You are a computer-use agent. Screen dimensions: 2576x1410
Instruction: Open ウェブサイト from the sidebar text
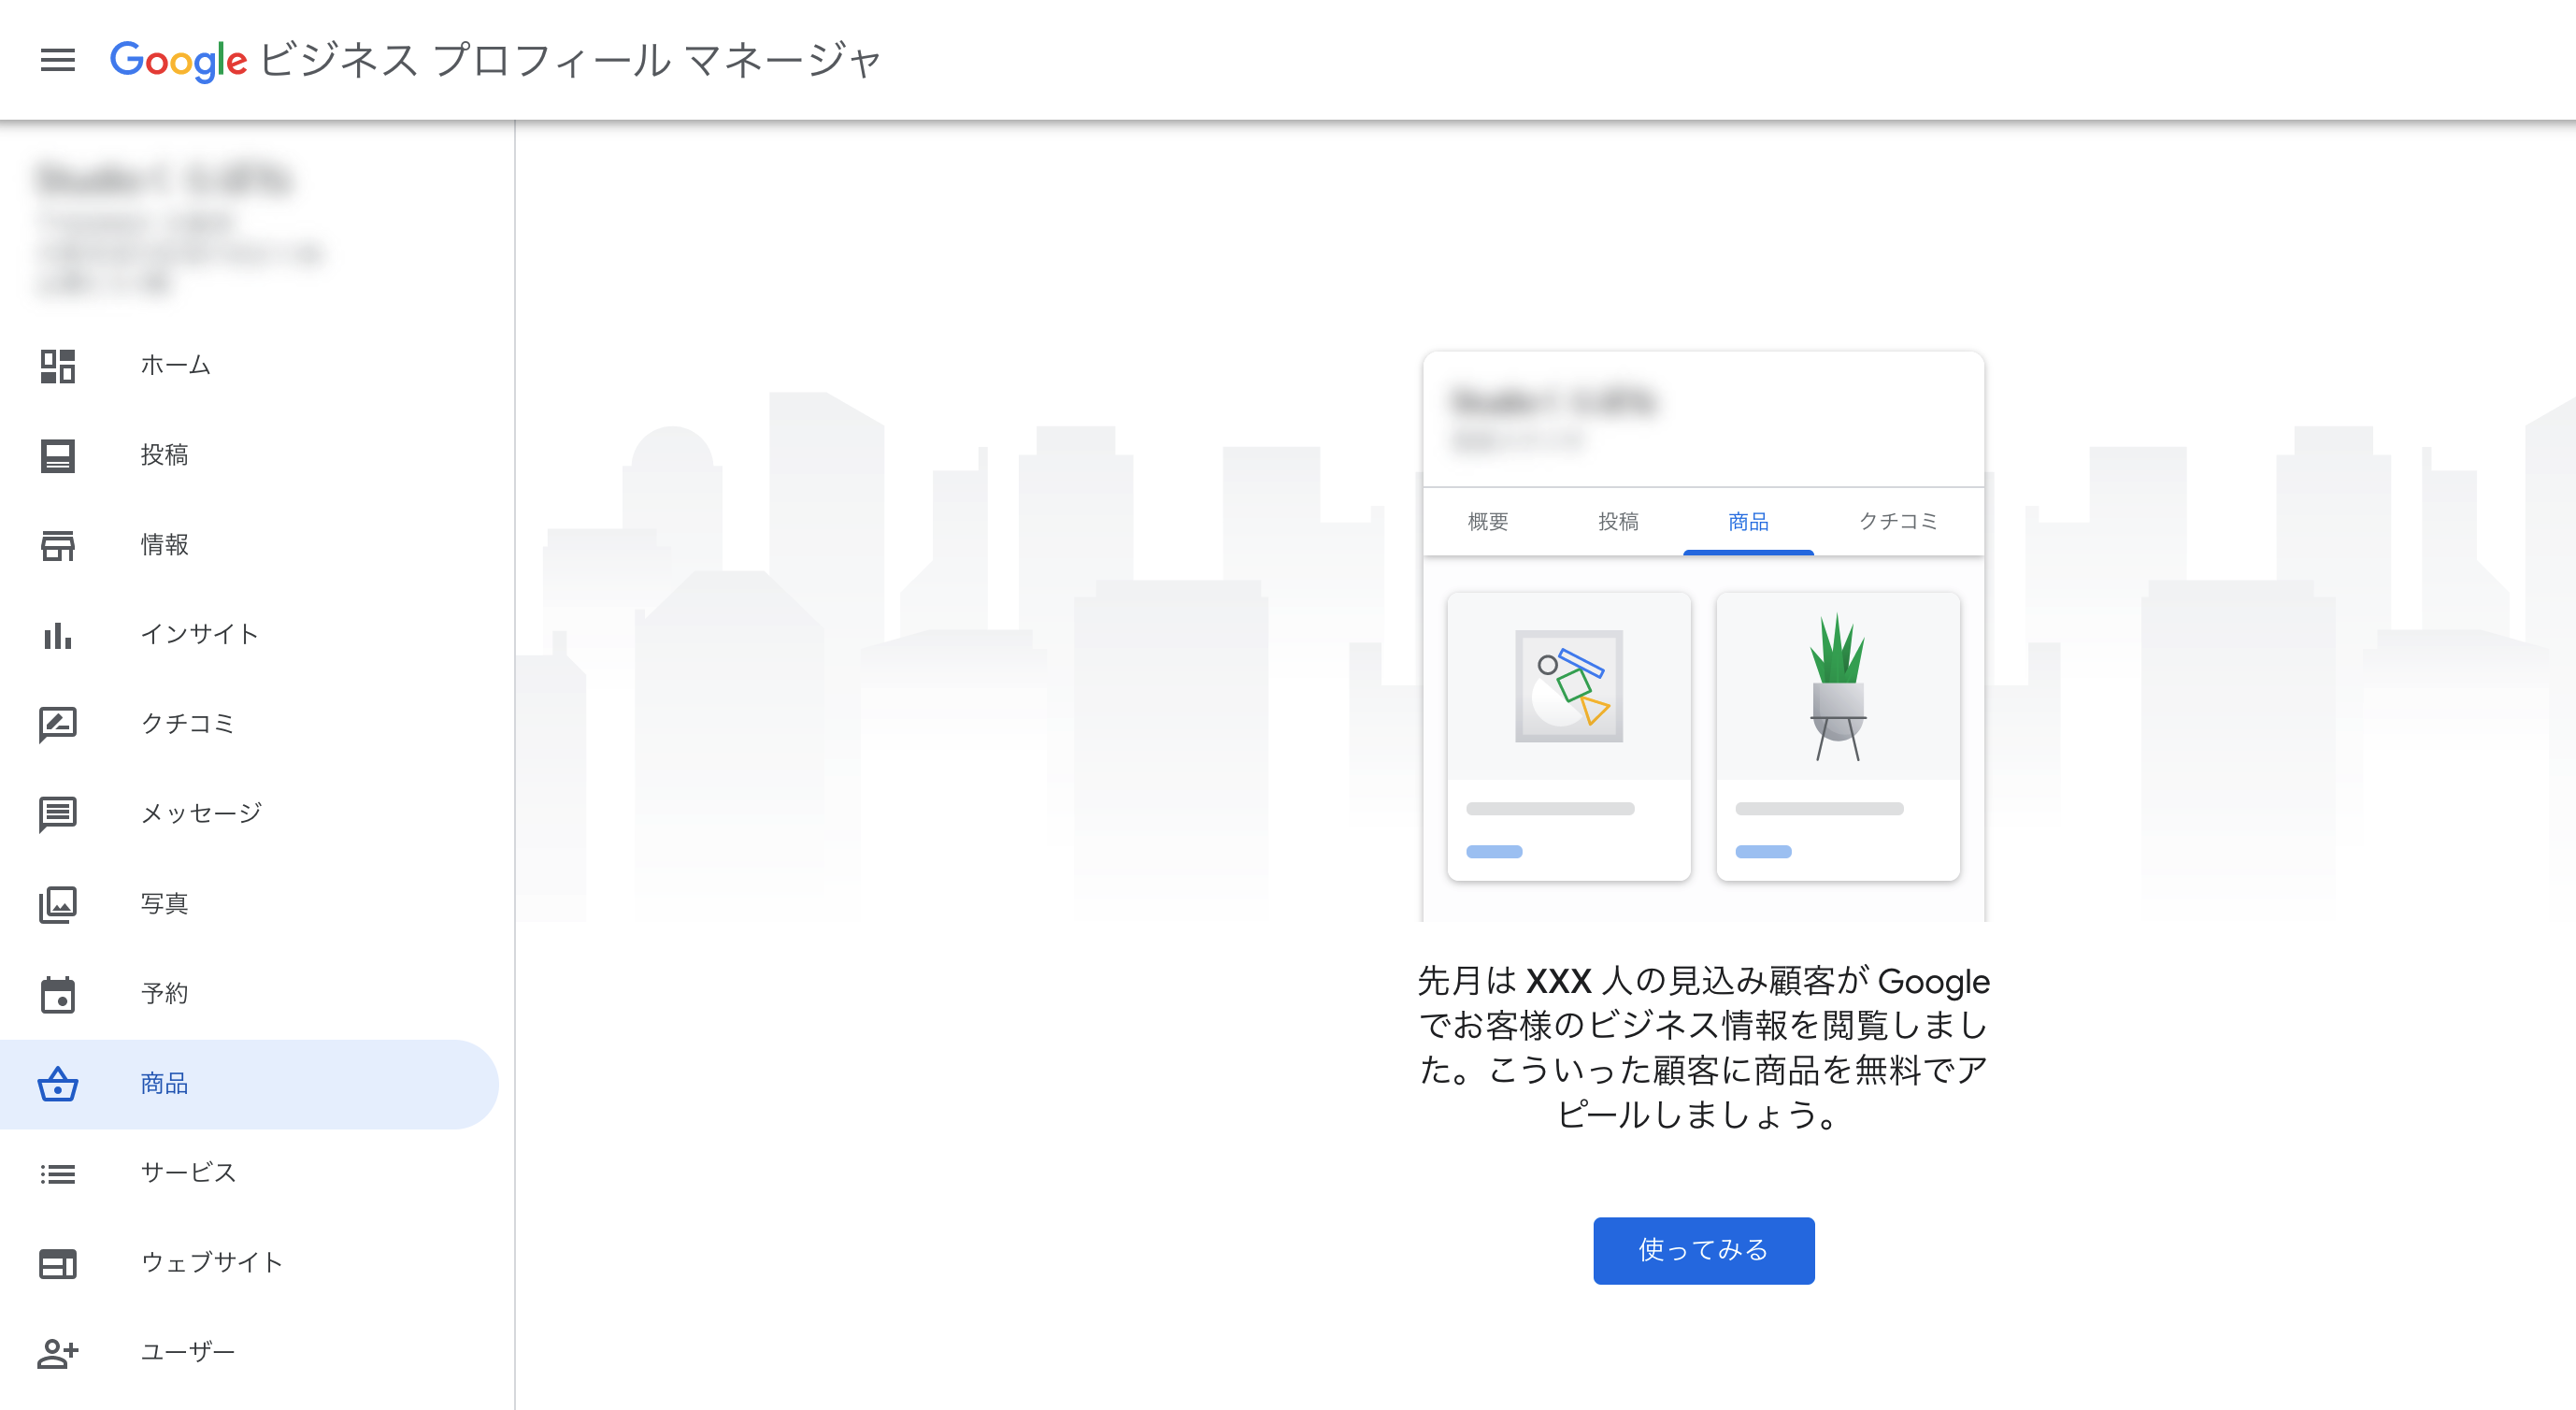coord(212,1263)
